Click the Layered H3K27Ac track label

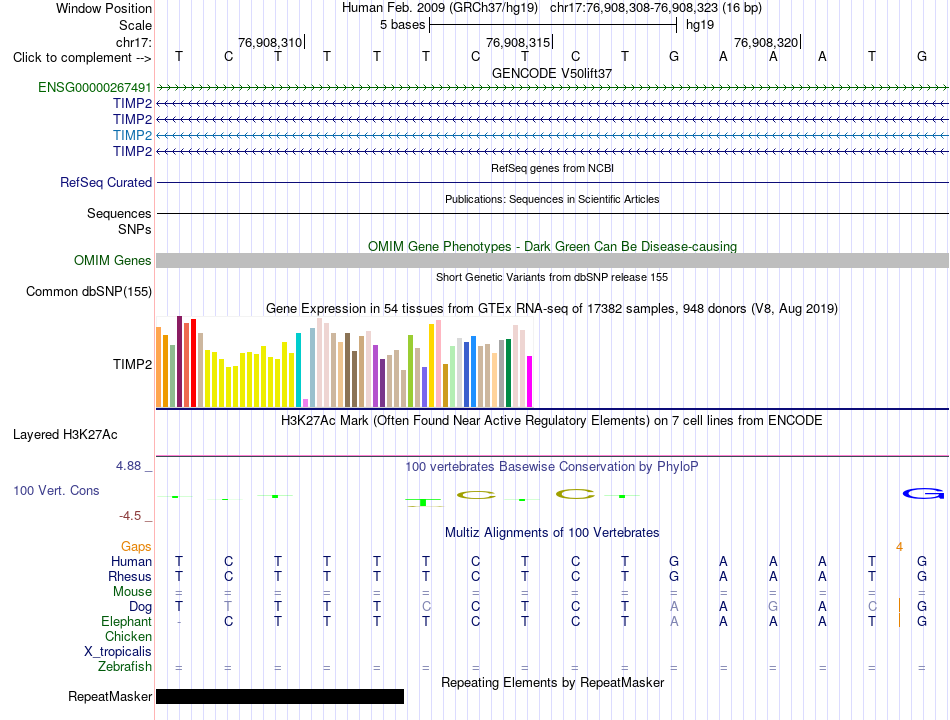tap(65, 435)
